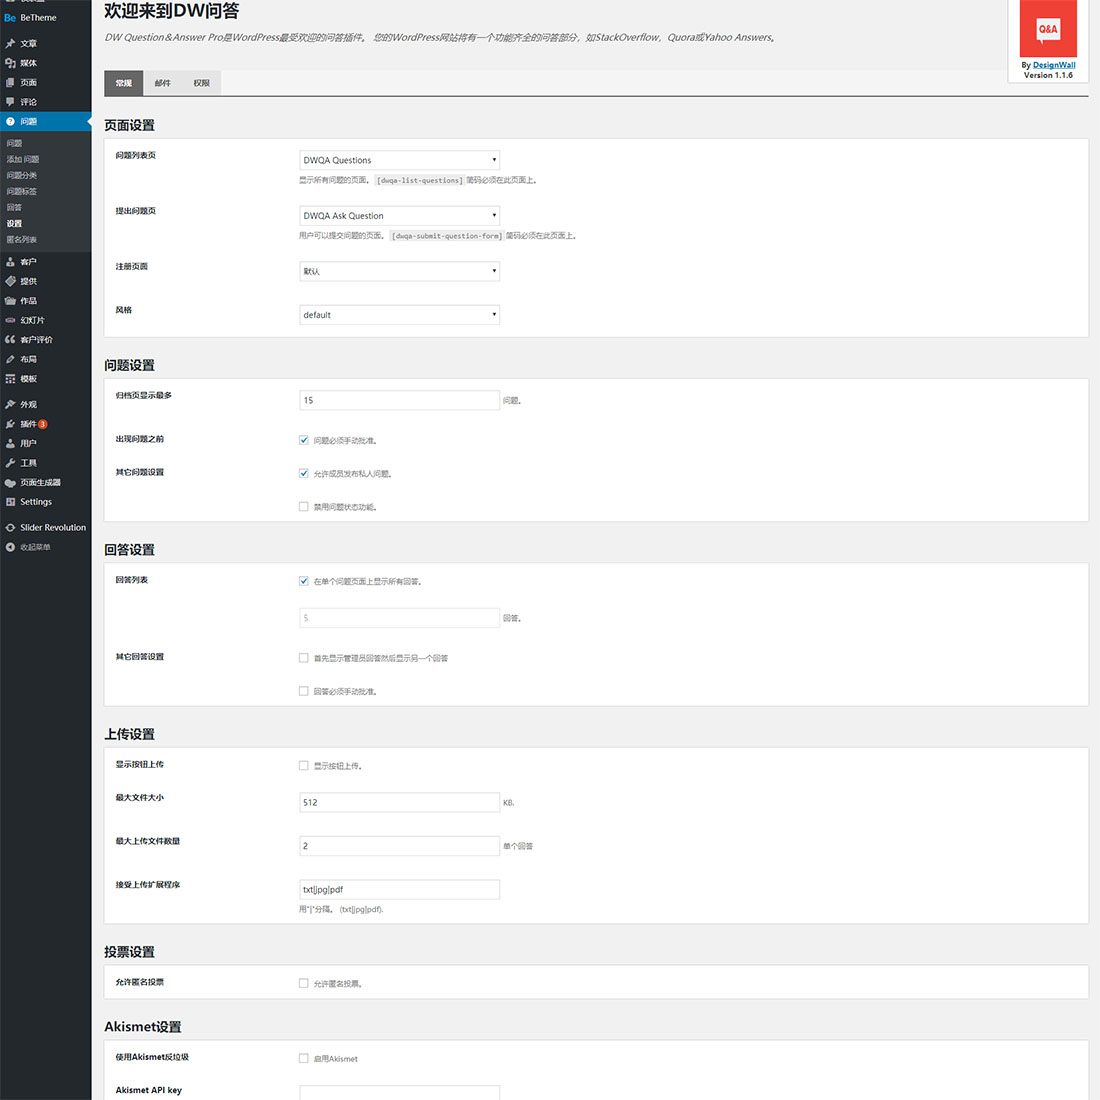The width and height of the screenshot is (1100, 1100).
Task: Open the 插件 plugins icon in sidebar
Action: click(x=10, y=424)
